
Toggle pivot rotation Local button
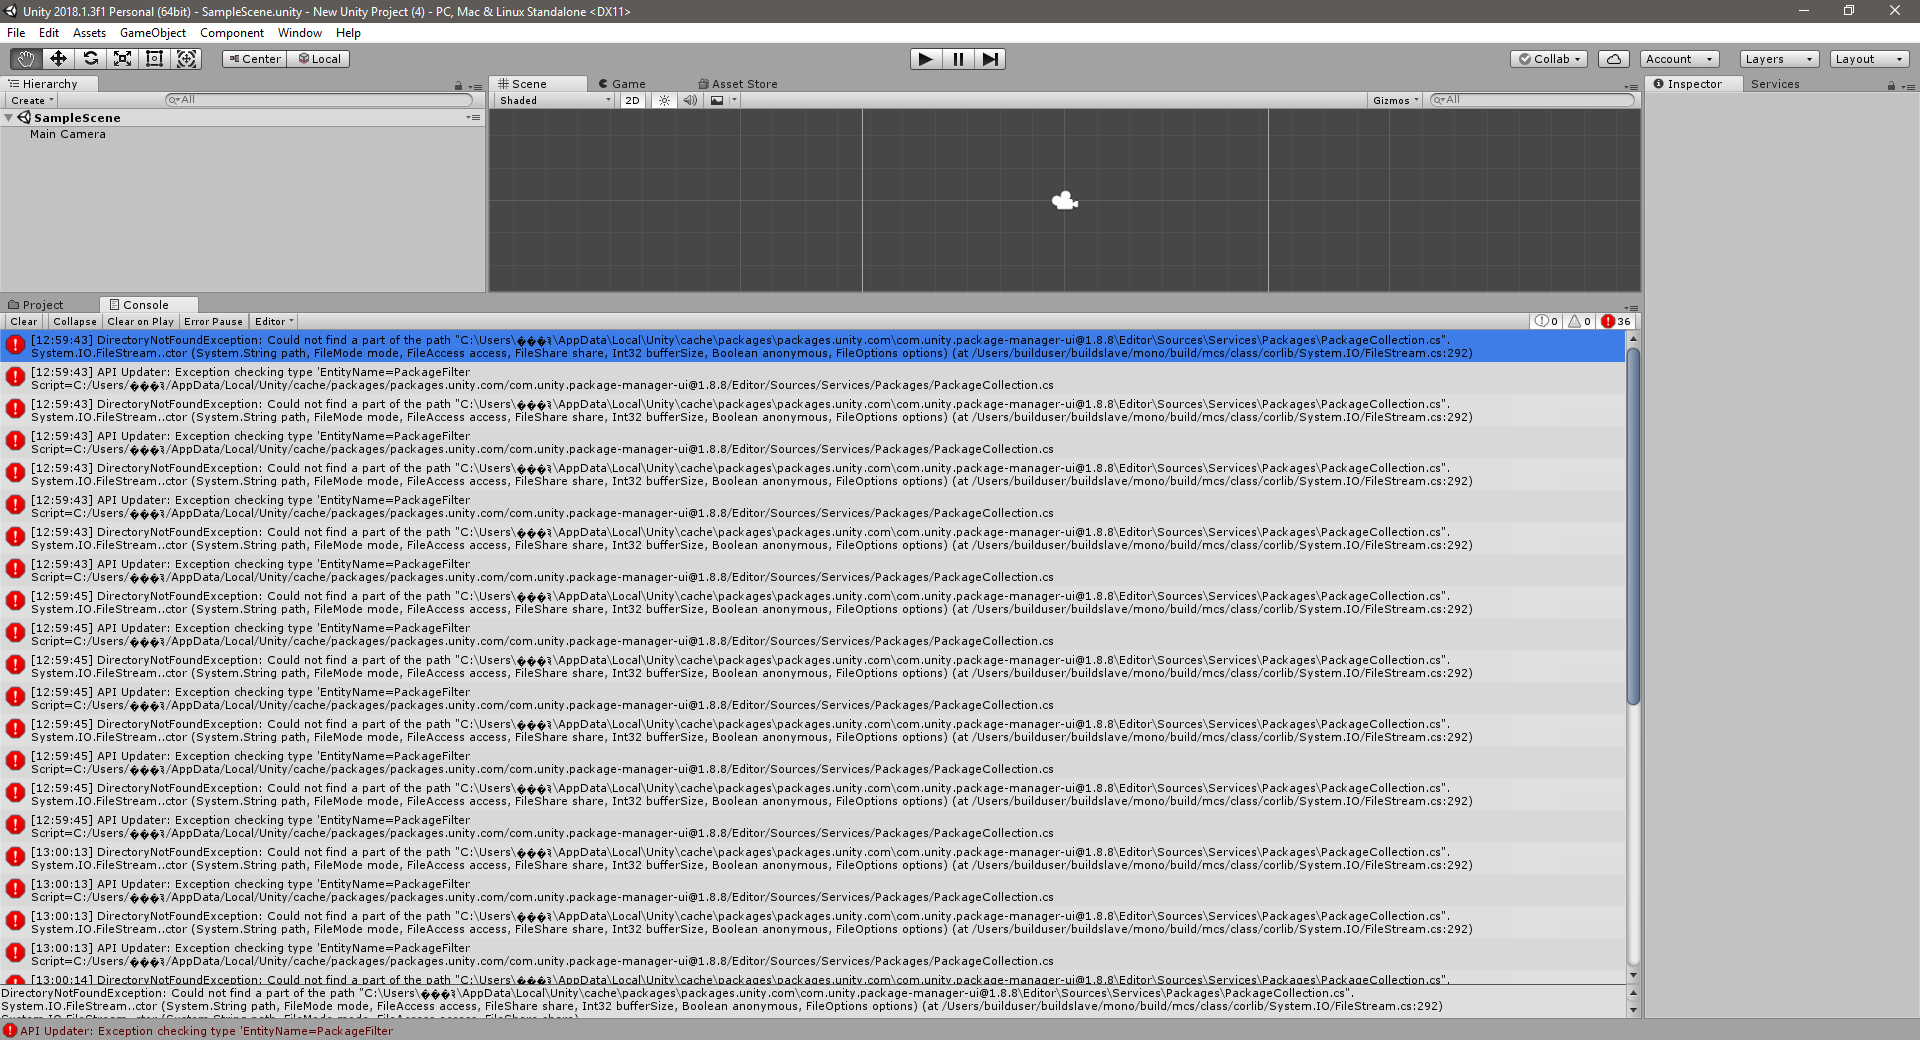[319, 59]
